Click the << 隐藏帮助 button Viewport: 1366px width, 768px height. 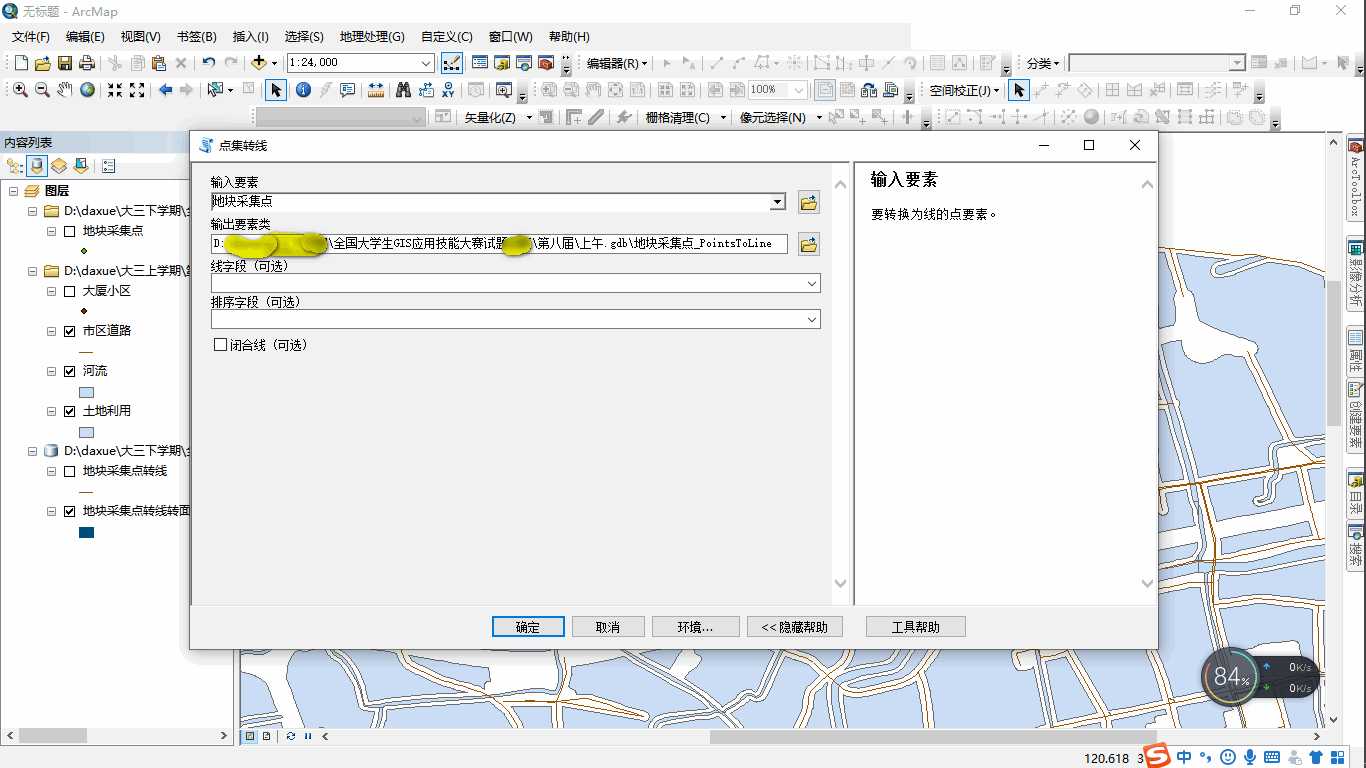pyautogui.click(x=795, y=627)
